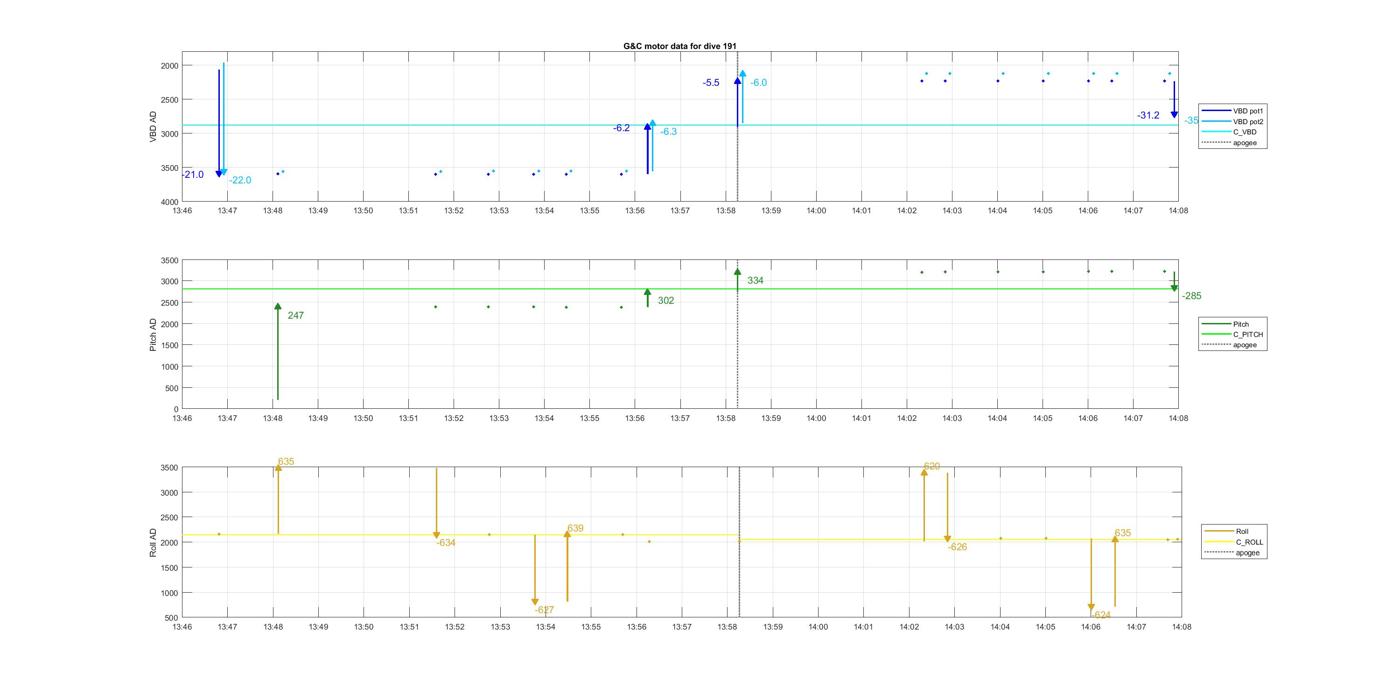The image size is (1400, 693).
Task: Click the '247' pitch data label
Action: [x=296, y=316]
